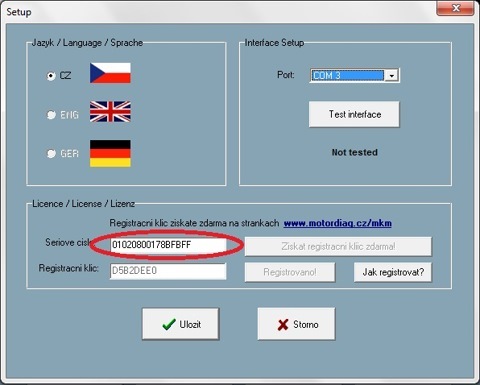This screenshot has height=385, width=480.
Task: Click the United Kingdom flag icon
Action: coord(110,112)
